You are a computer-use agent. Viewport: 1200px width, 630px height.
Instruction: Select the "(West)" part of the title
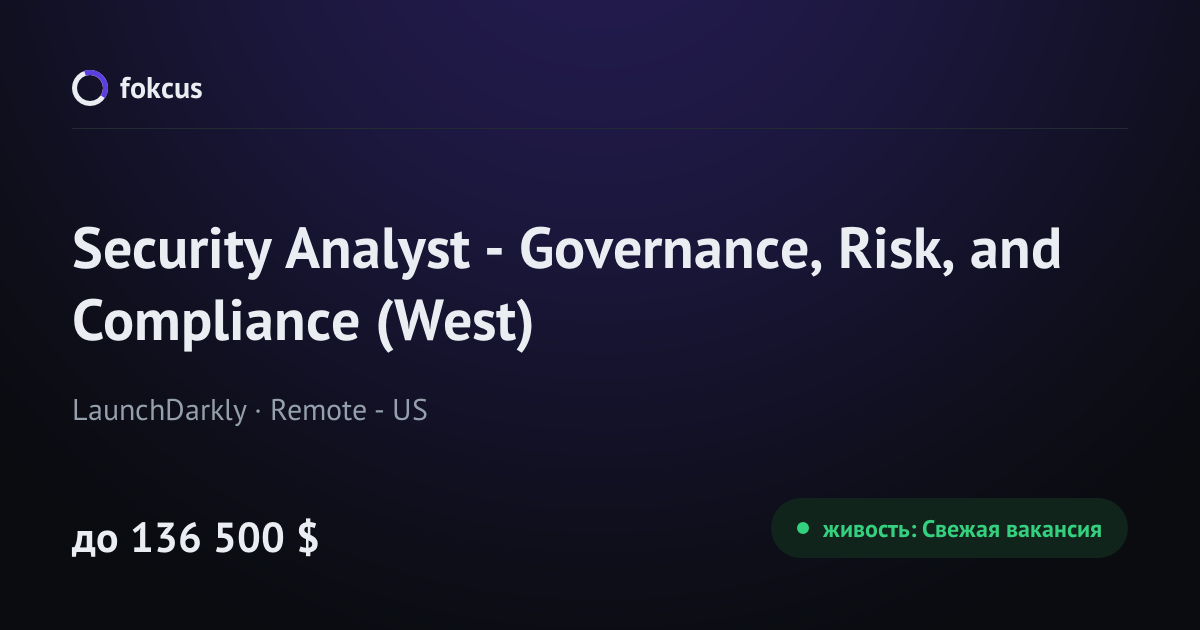click(x=454, y=323)
